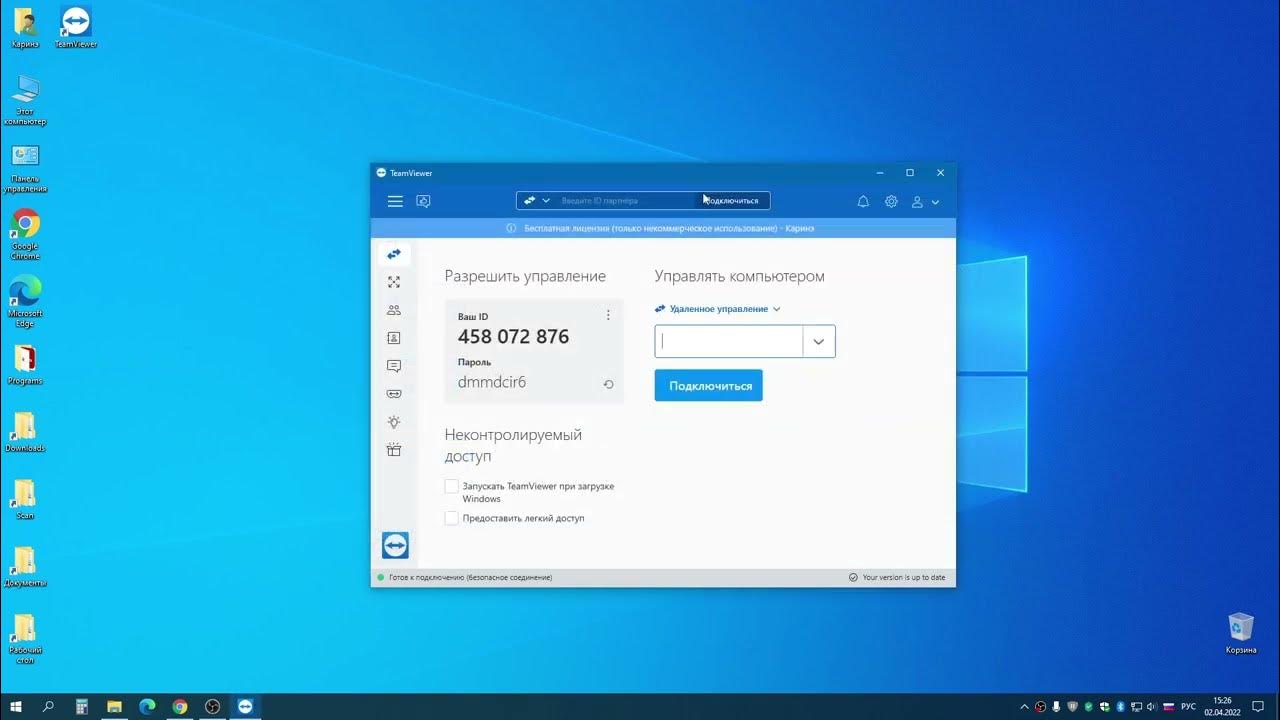The image size is (1280, 720).
Task: Open Computers & Contacts sidebar icon
Action: click(x=394, y=338)
